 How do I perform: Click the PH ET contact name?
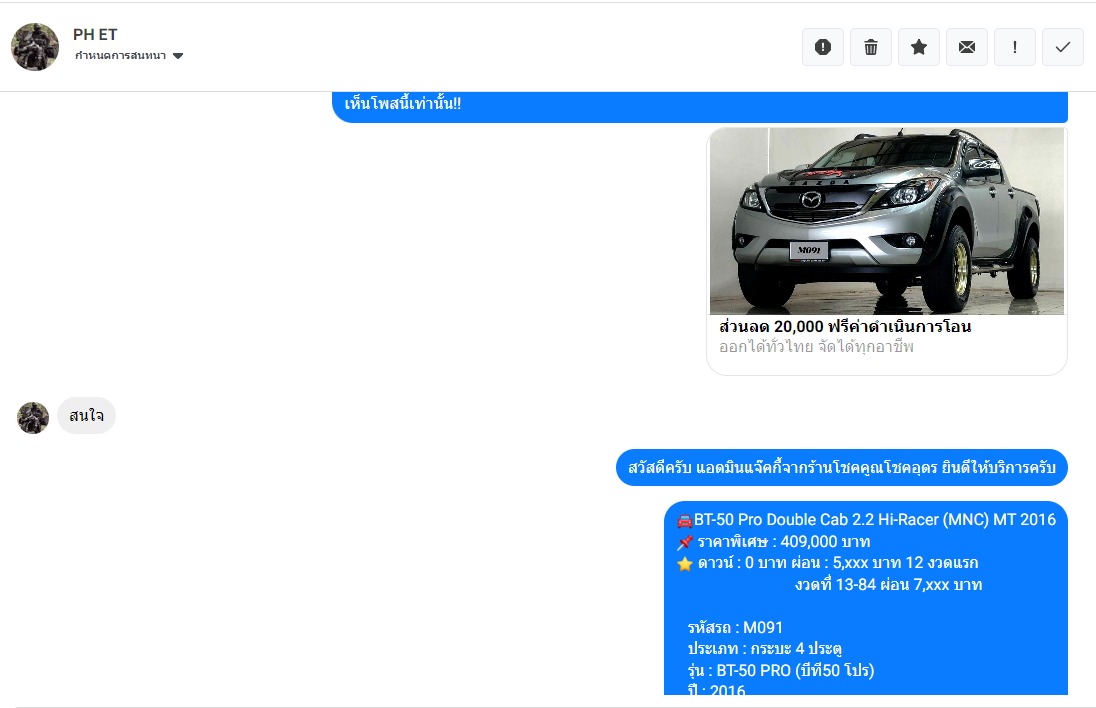pyautogui.click(x=95, y=34)
